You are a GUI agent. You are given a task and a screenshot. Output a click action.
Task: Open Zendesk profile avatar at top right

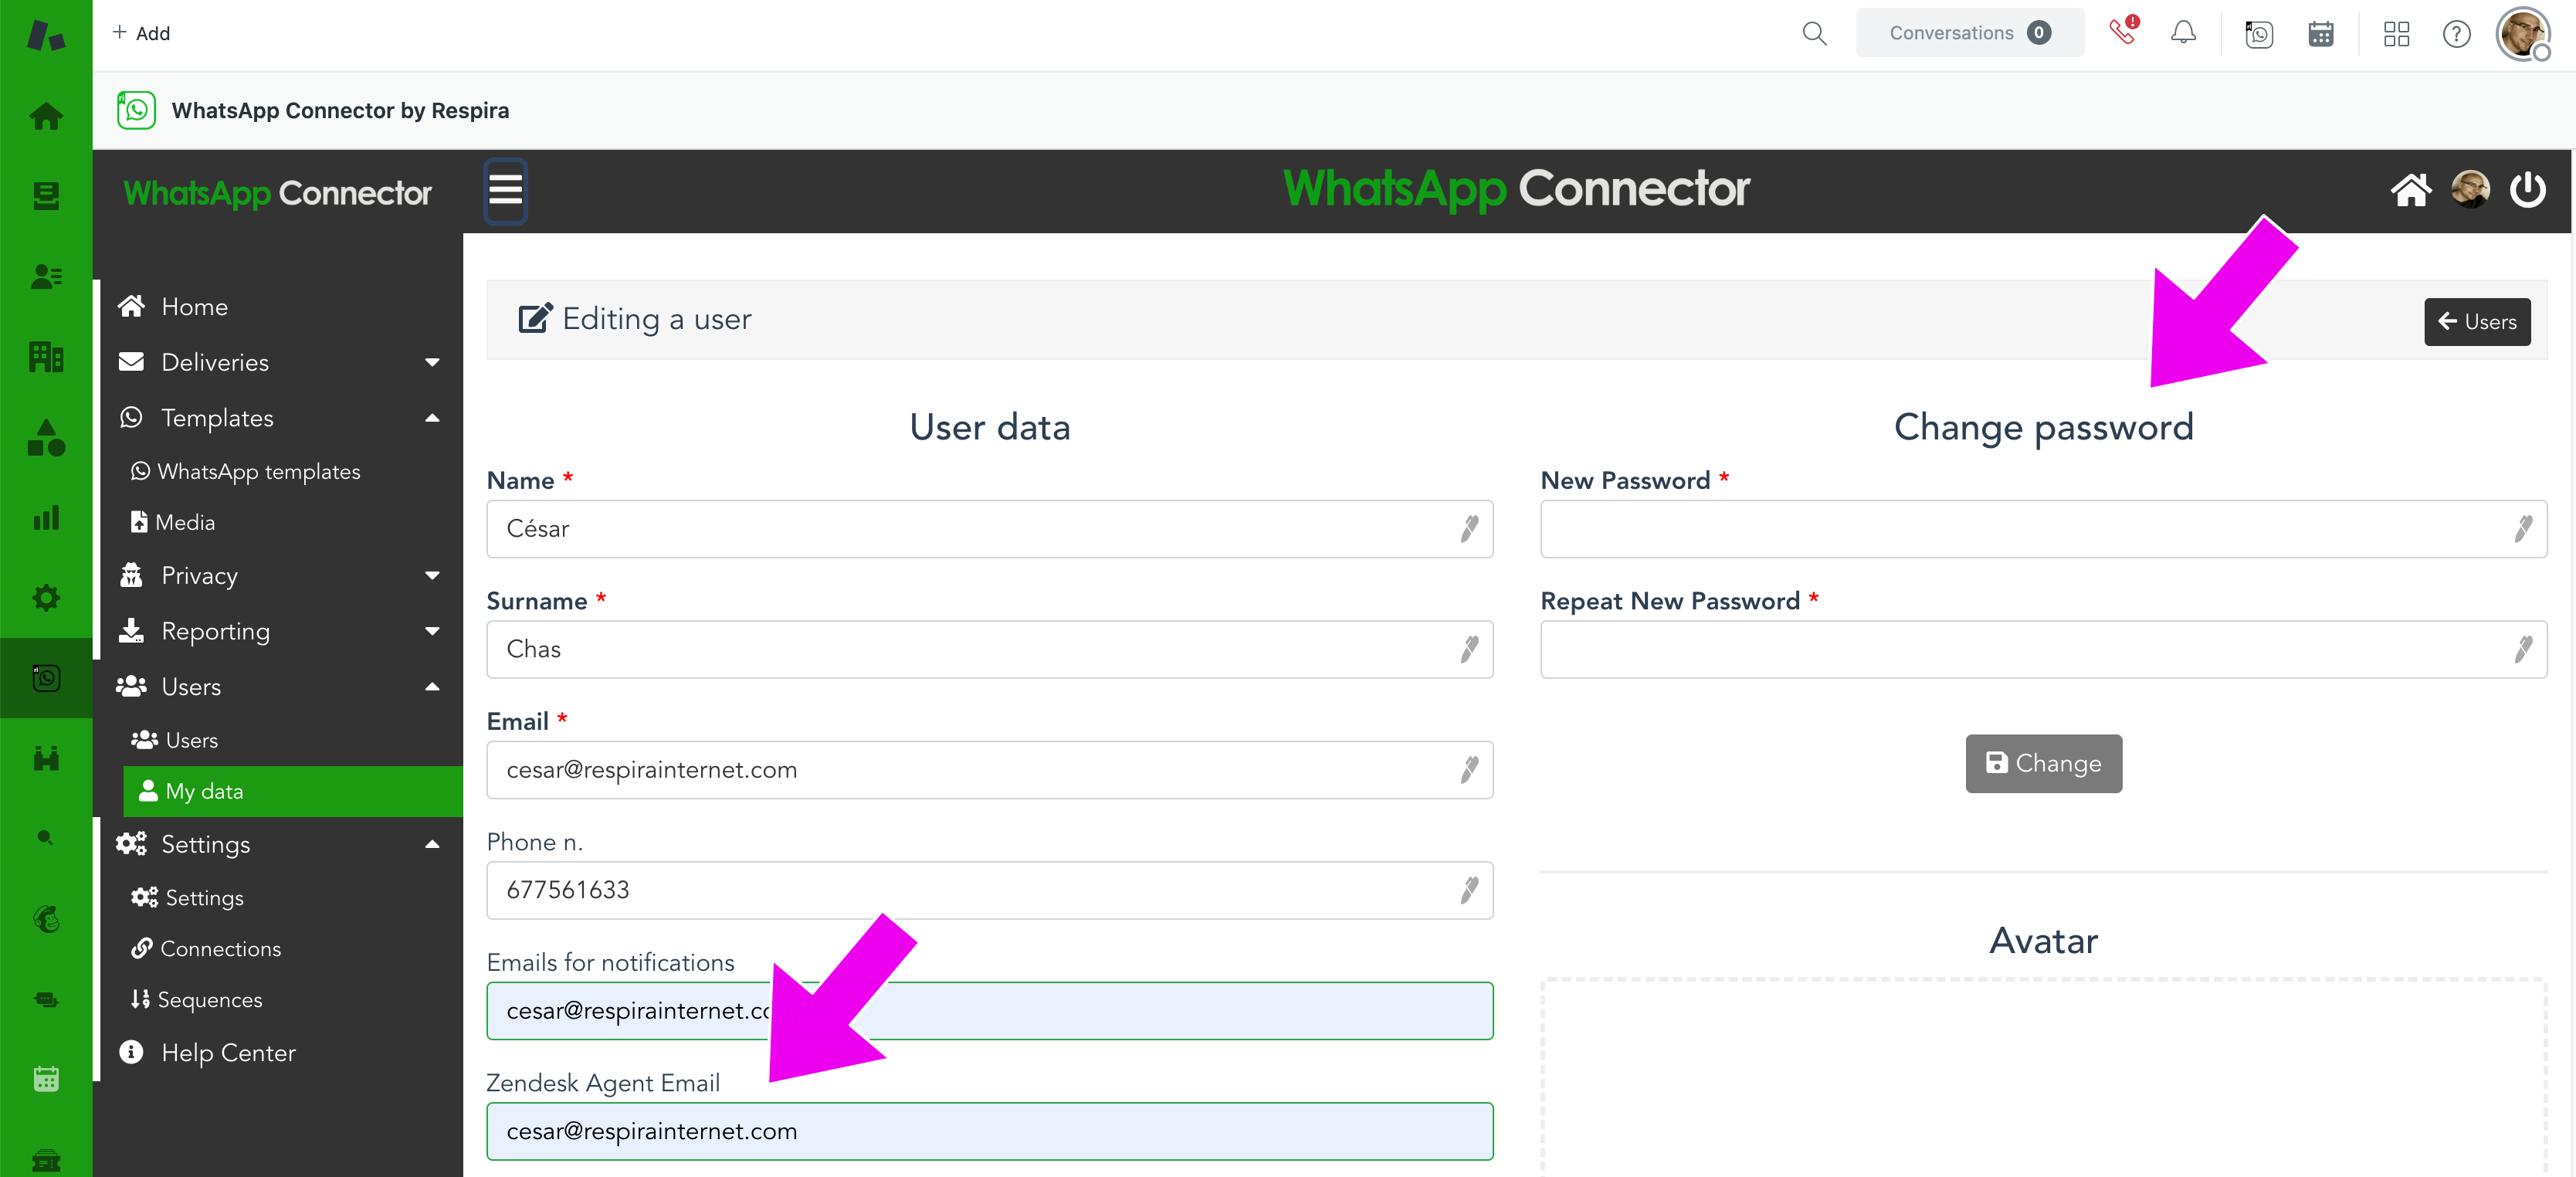pyautogui.click(x=2523, y=34)
